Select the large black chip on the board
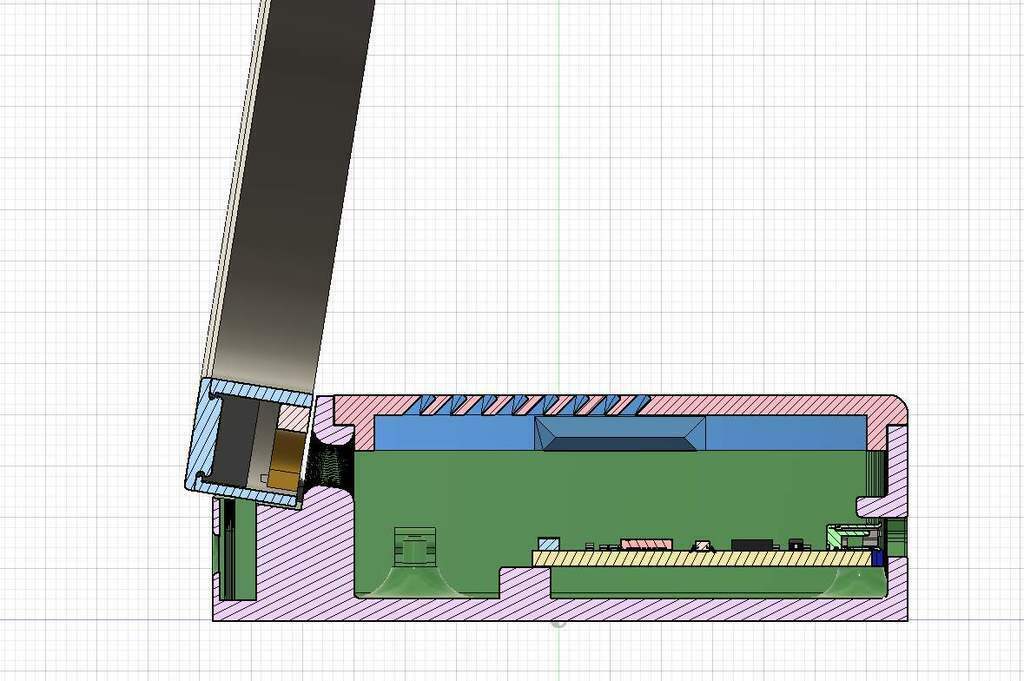The width and height of the screenshot is (1024, 681). point(752,545)
